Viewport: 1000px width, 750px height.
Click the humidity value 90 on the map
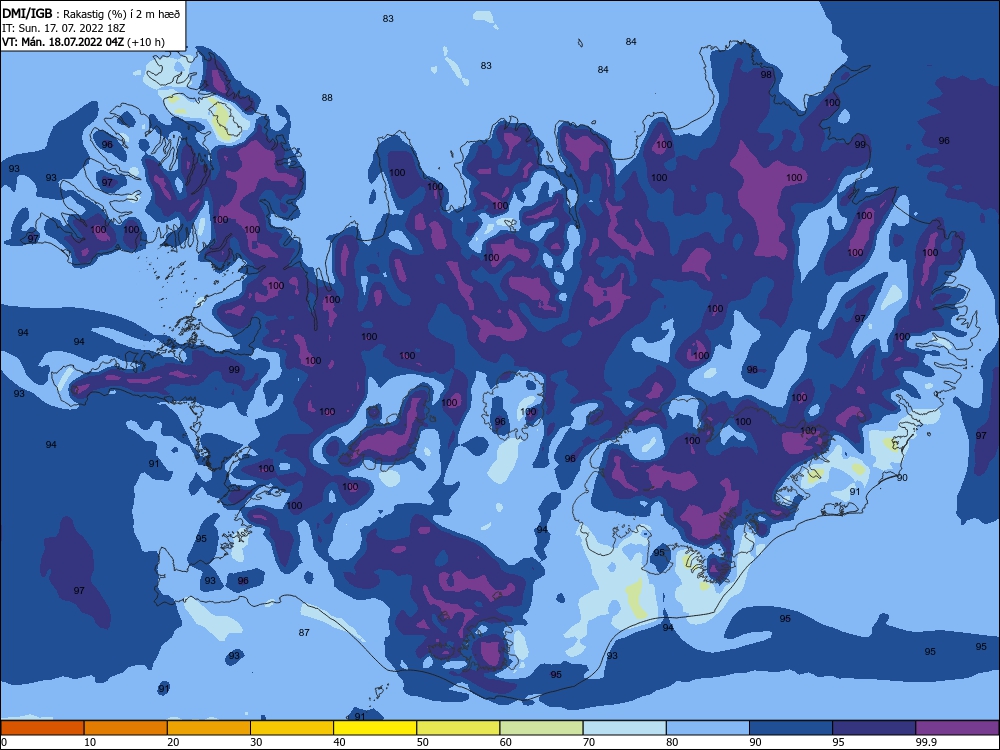click(x=902, y=478)
